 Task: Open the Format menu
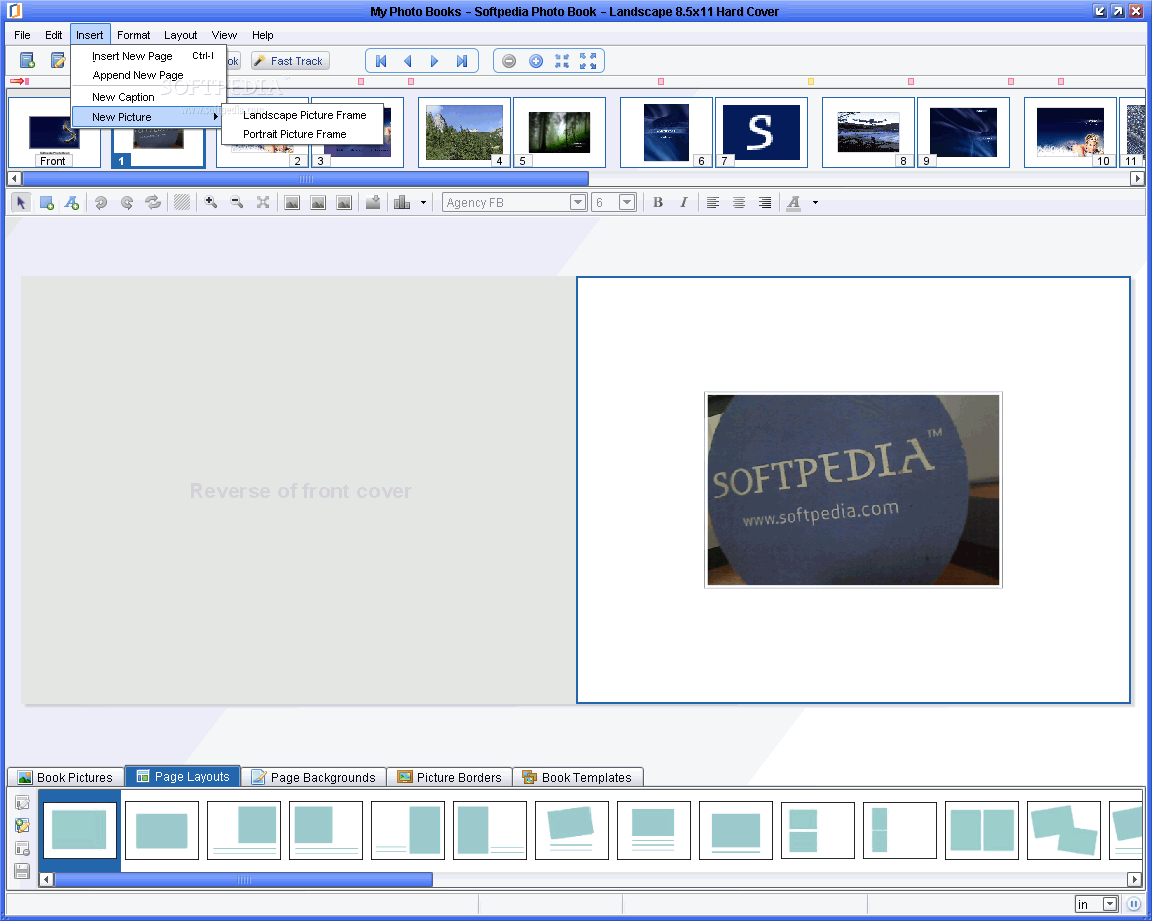click(x=134, y=35)
